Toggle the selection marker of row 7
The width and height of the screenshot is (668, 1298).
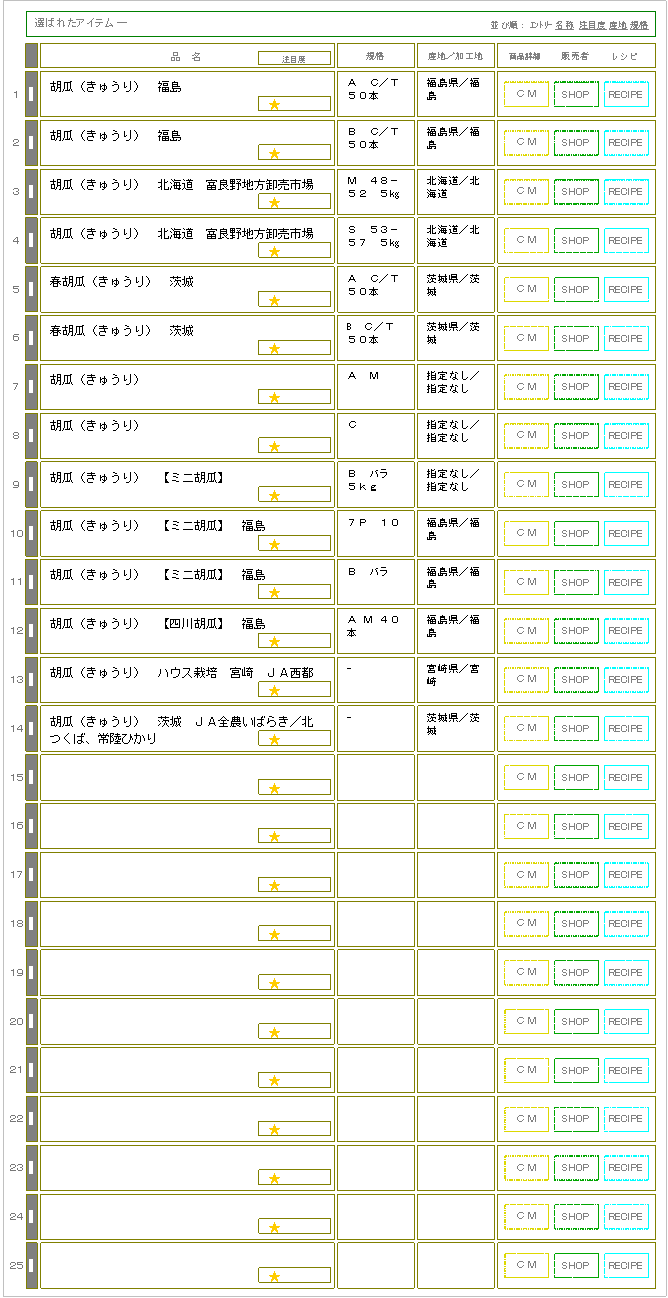click(31, 387)
